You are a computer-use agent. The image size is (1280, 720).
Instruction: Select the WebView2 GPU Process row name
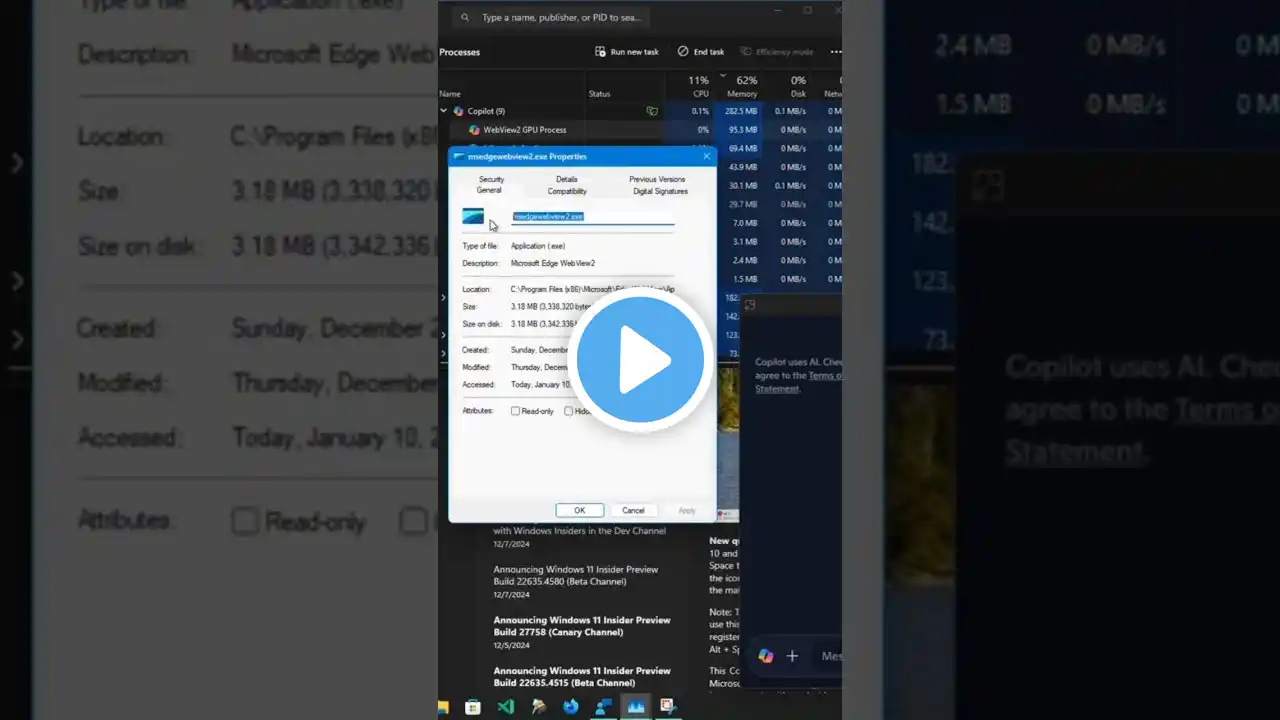click(525, 130)
